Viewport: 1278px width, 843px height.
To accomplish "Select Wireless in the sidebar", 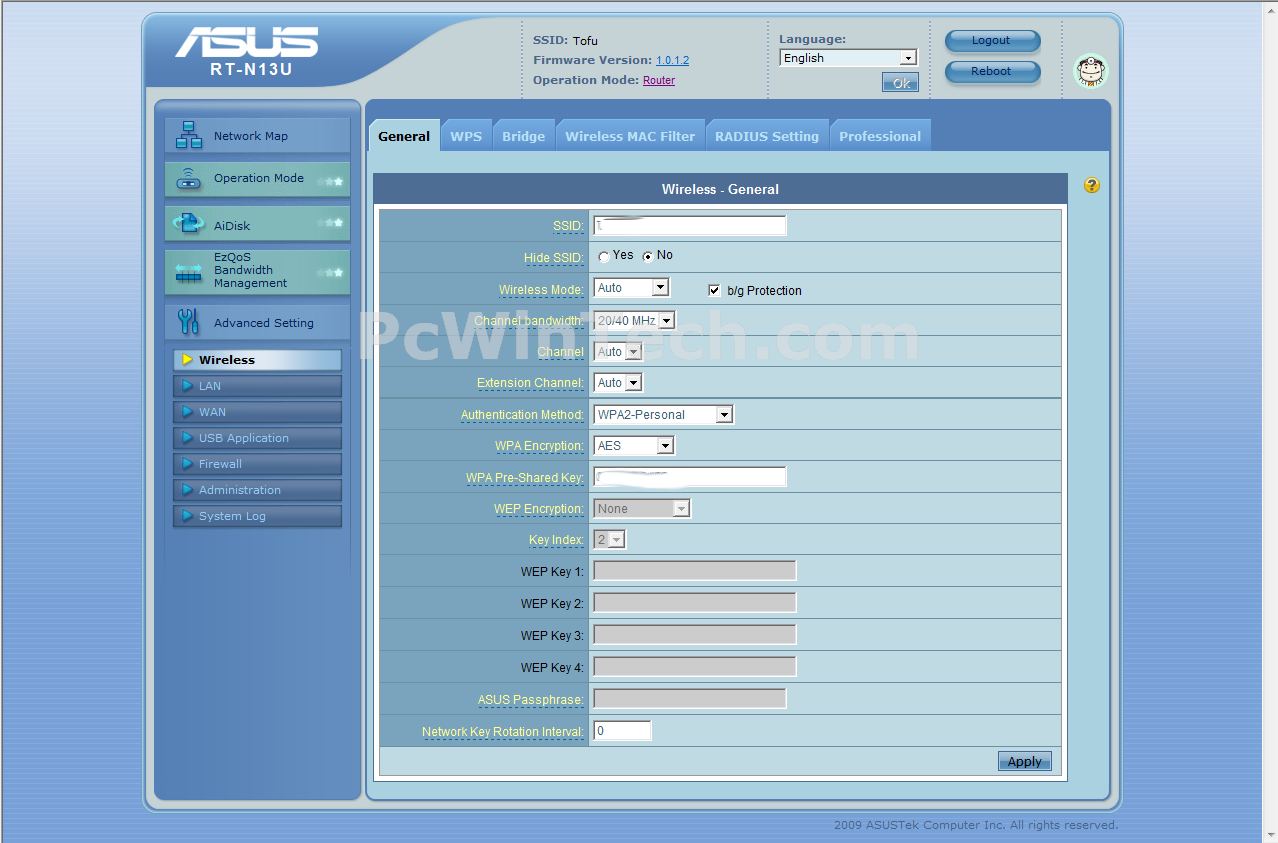I will point(257,360).
